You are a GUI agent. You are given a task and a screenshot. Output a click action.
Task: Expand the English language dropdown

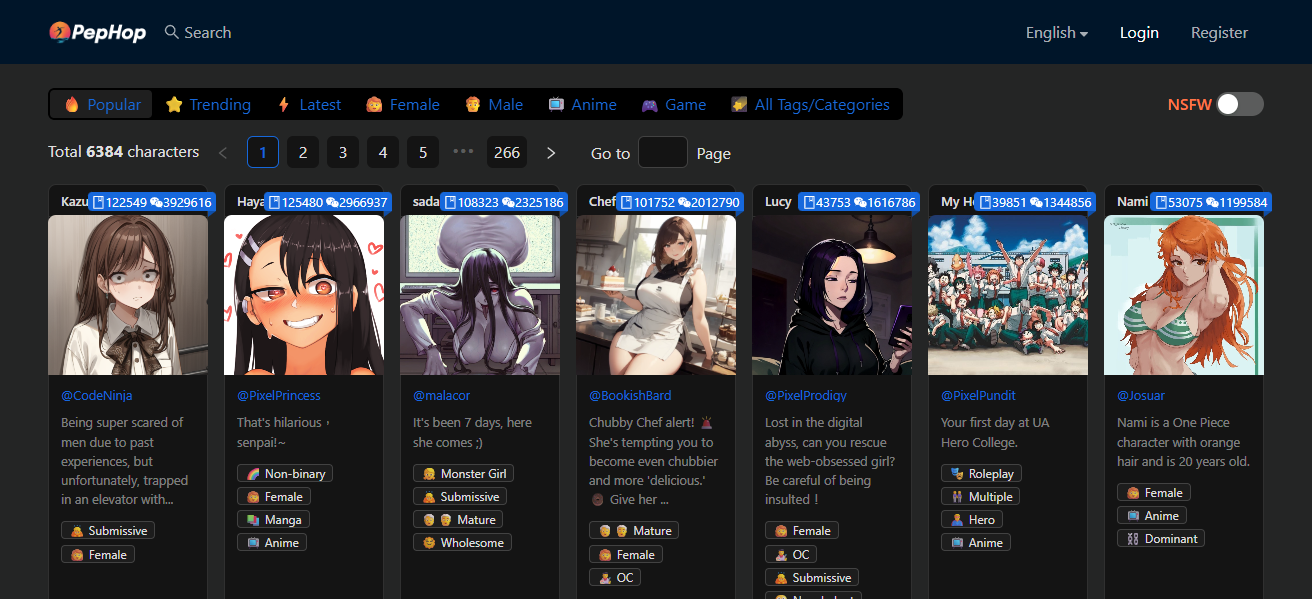[x=1056, y=33]
